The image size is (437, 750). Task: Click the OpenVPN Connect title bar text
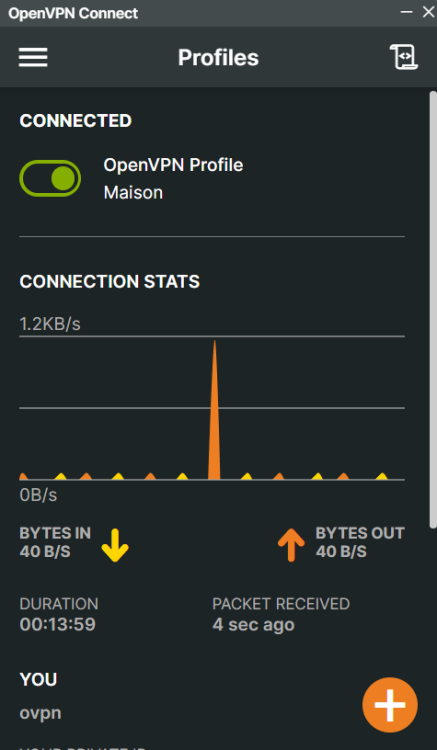(x=73, y=13)
